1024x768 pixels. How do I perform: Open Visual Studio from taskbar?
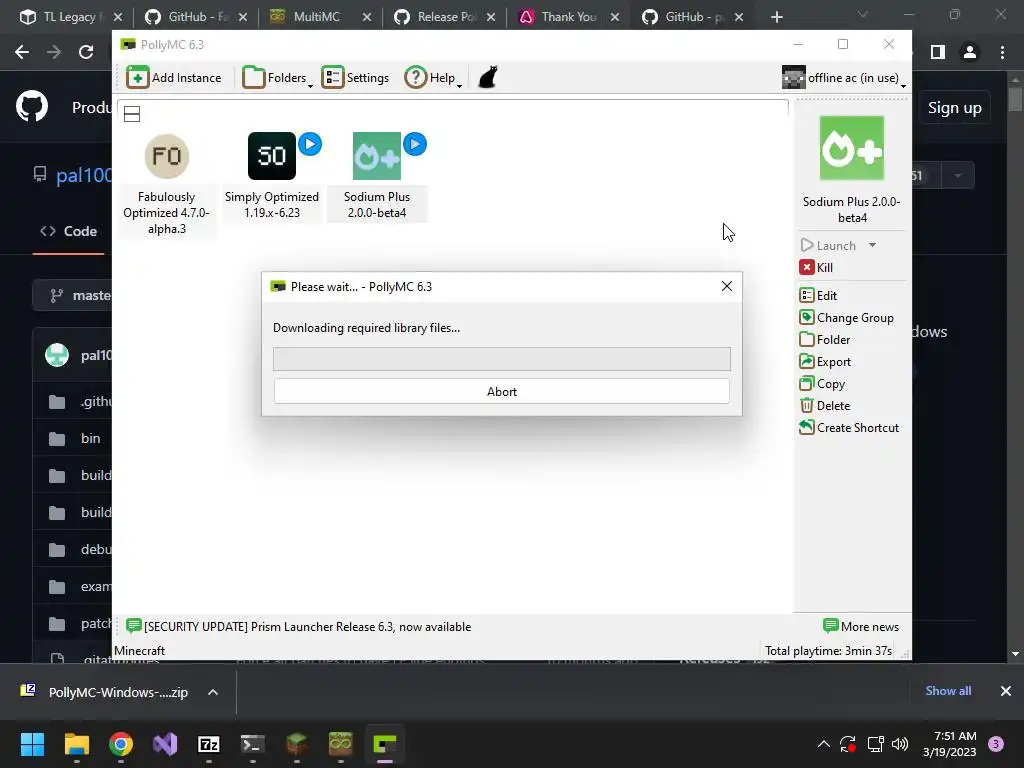(x=165, y=744)
